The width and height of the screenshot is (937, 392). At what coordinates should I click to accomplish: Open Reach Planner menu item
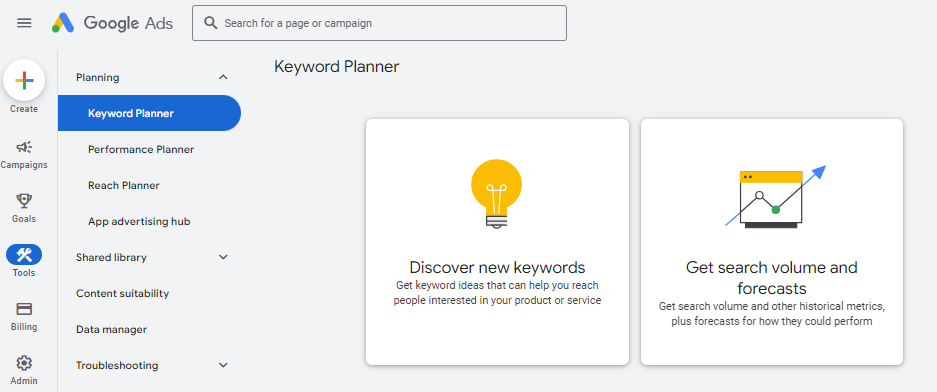124,185
